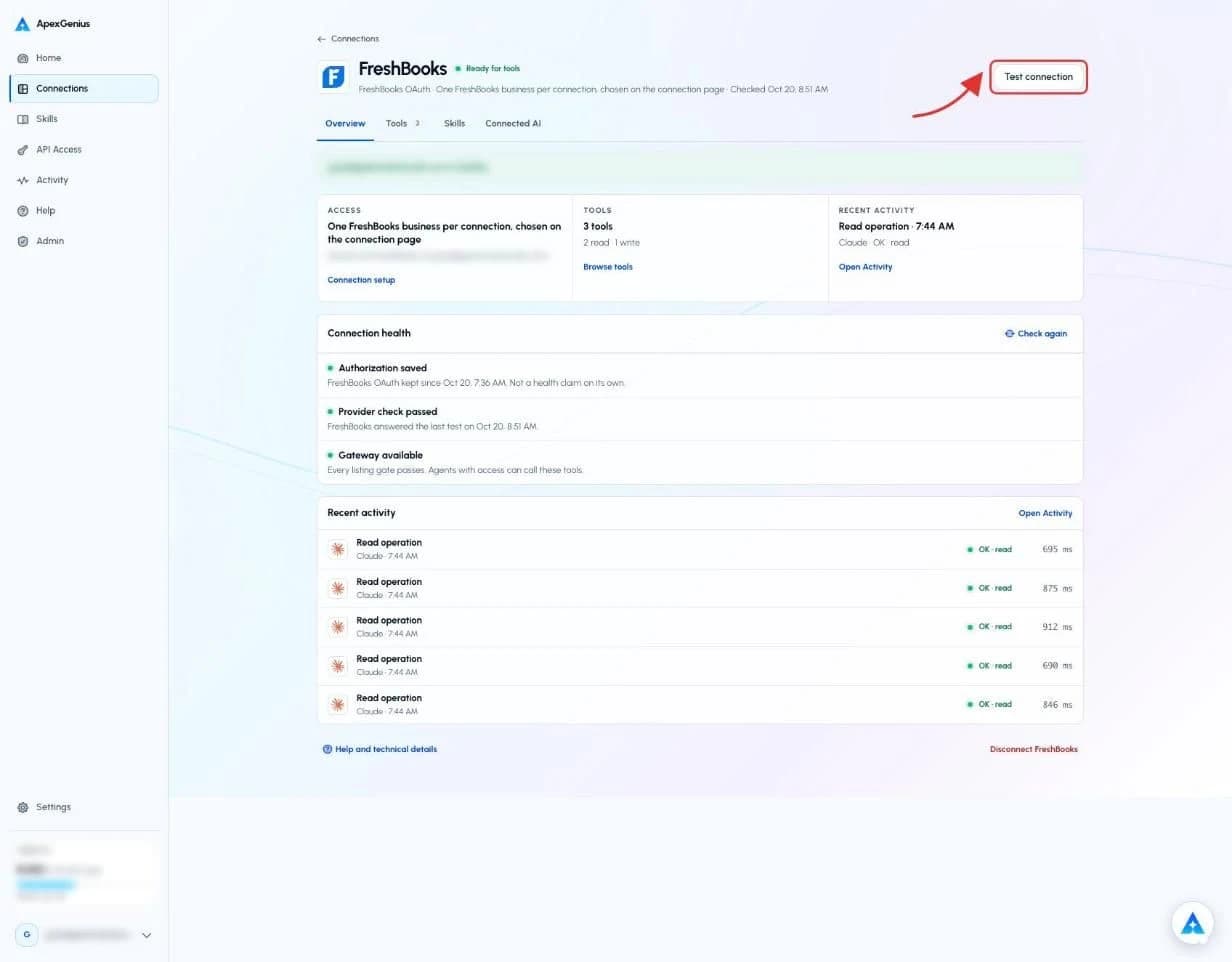Screen dimensions: 1232x962
Task: Click Read operation text on 912 ms row
Action: click(x=389, y=620)
